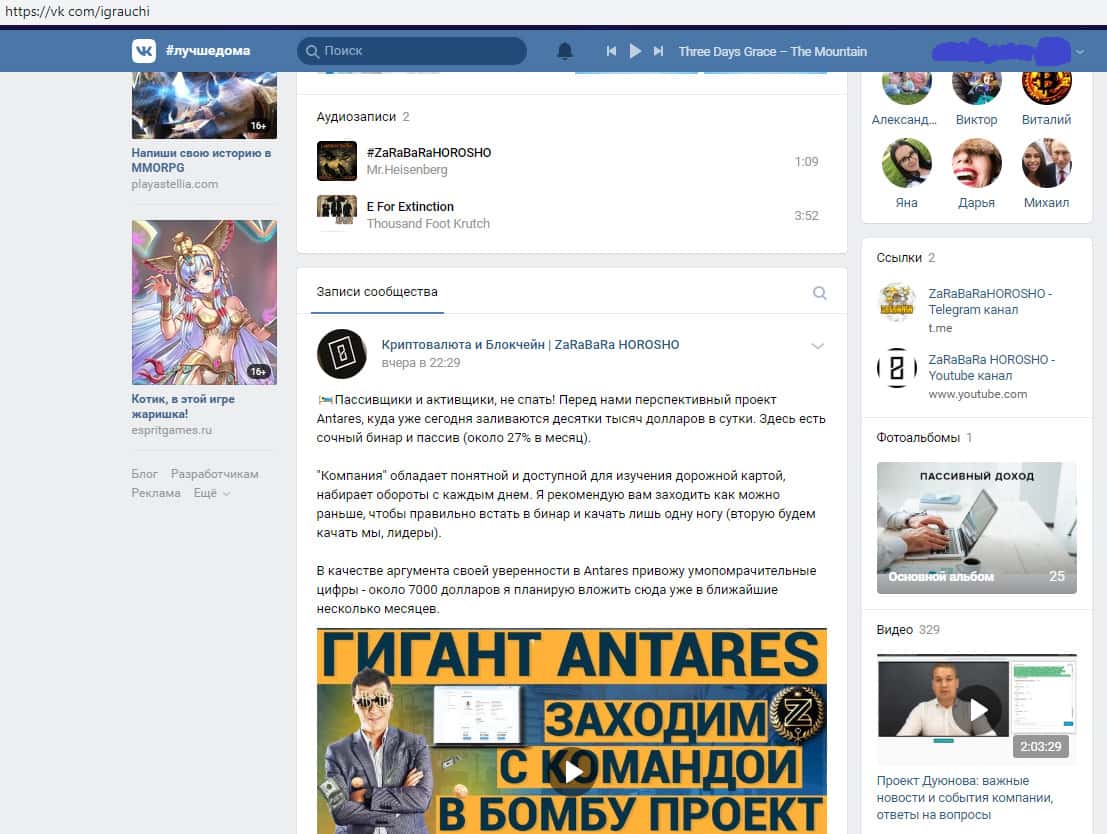Open Криптовалюта и Блокчейн | ZaRaBaRa HOROSHO link
This screenshot has width=1107, height=834.
click(x=530, y=345)
